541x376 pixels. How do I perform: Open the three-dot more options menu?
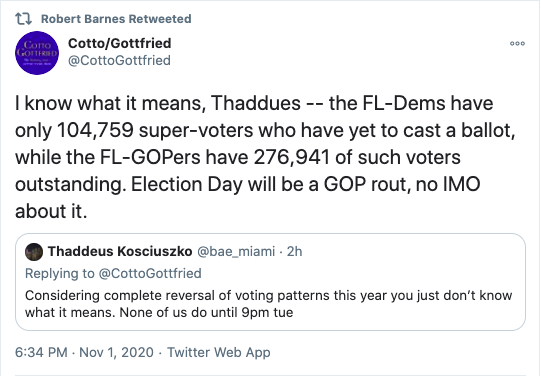[x=517, y=43]
